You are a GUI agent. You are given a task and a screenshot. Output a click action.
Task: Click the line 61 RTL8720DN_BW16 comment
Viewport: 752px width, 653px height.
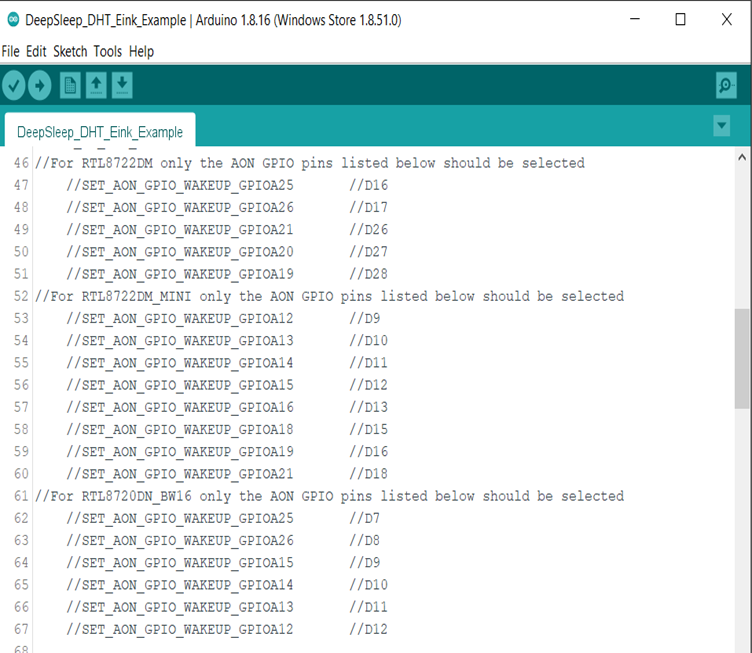[x=329, y=496]
